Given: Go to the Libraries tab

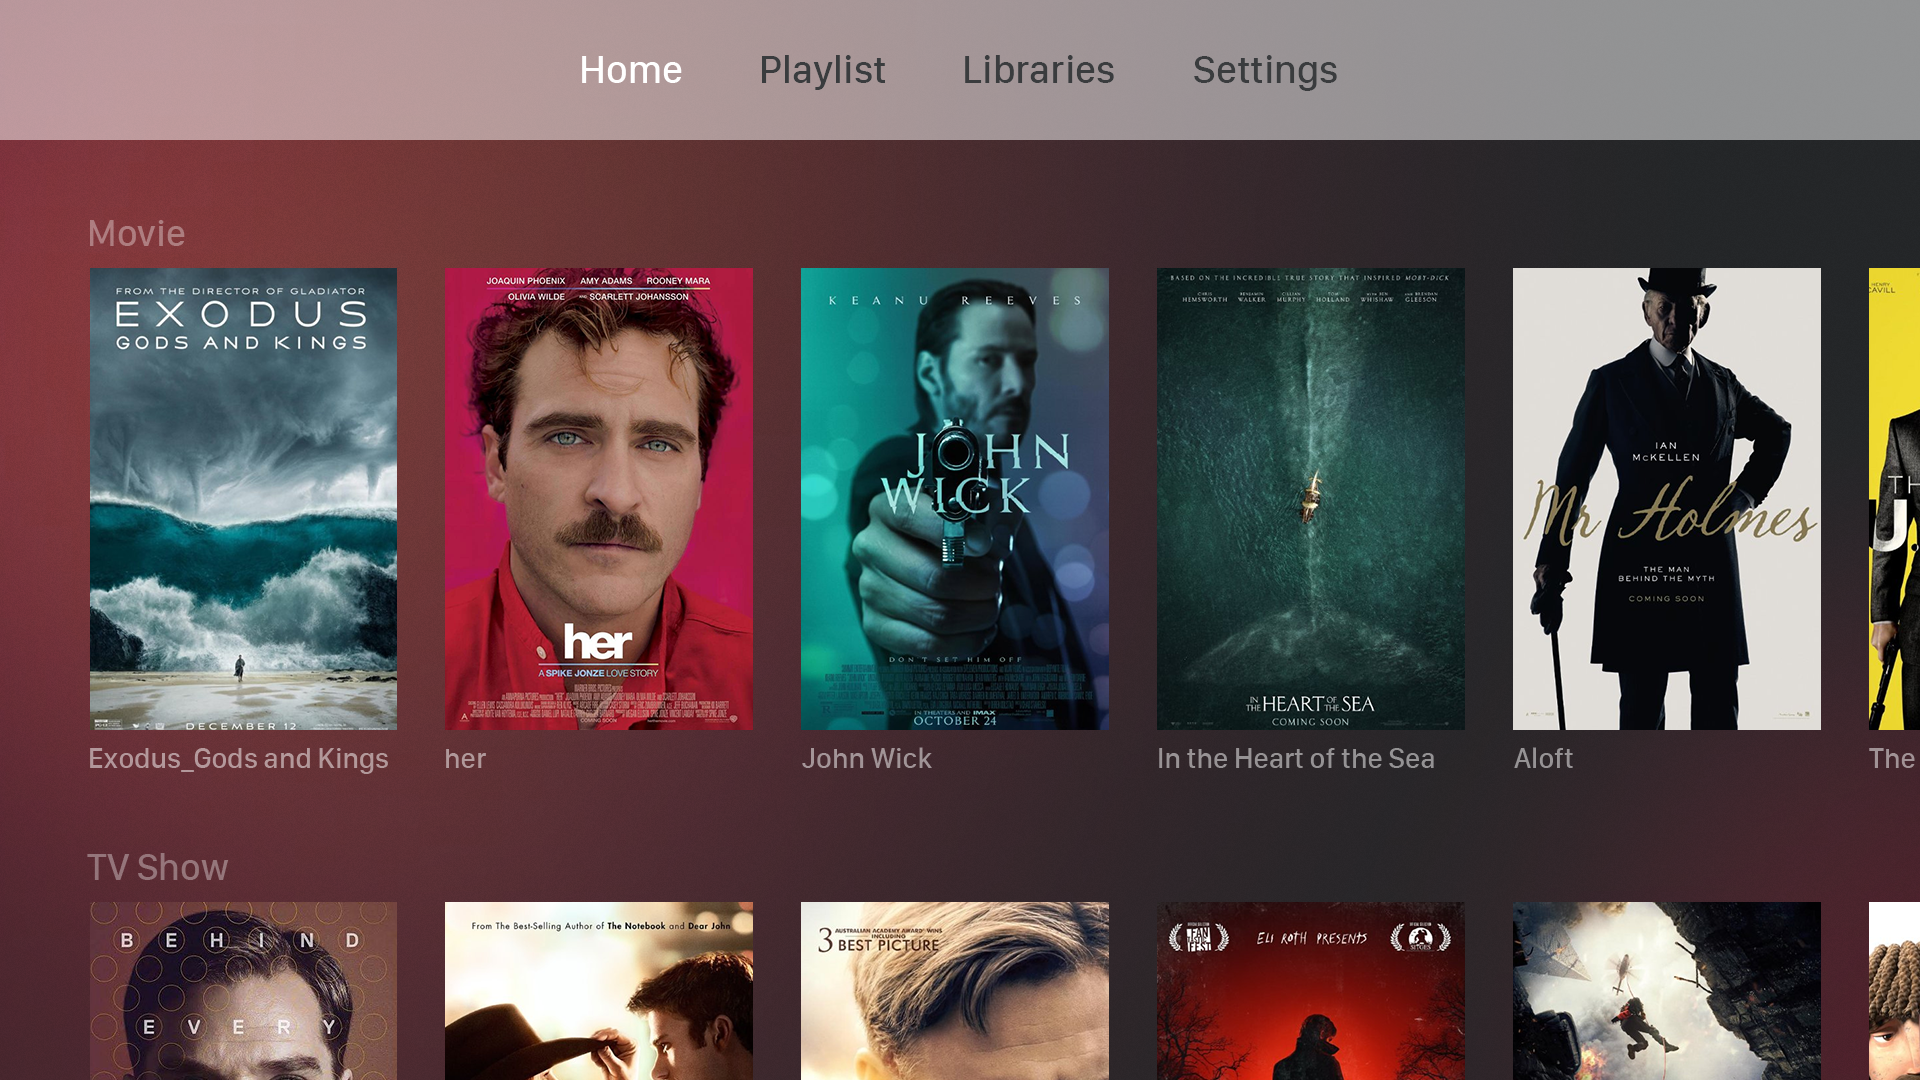Looking at the screenshot, I should 1038,70.
